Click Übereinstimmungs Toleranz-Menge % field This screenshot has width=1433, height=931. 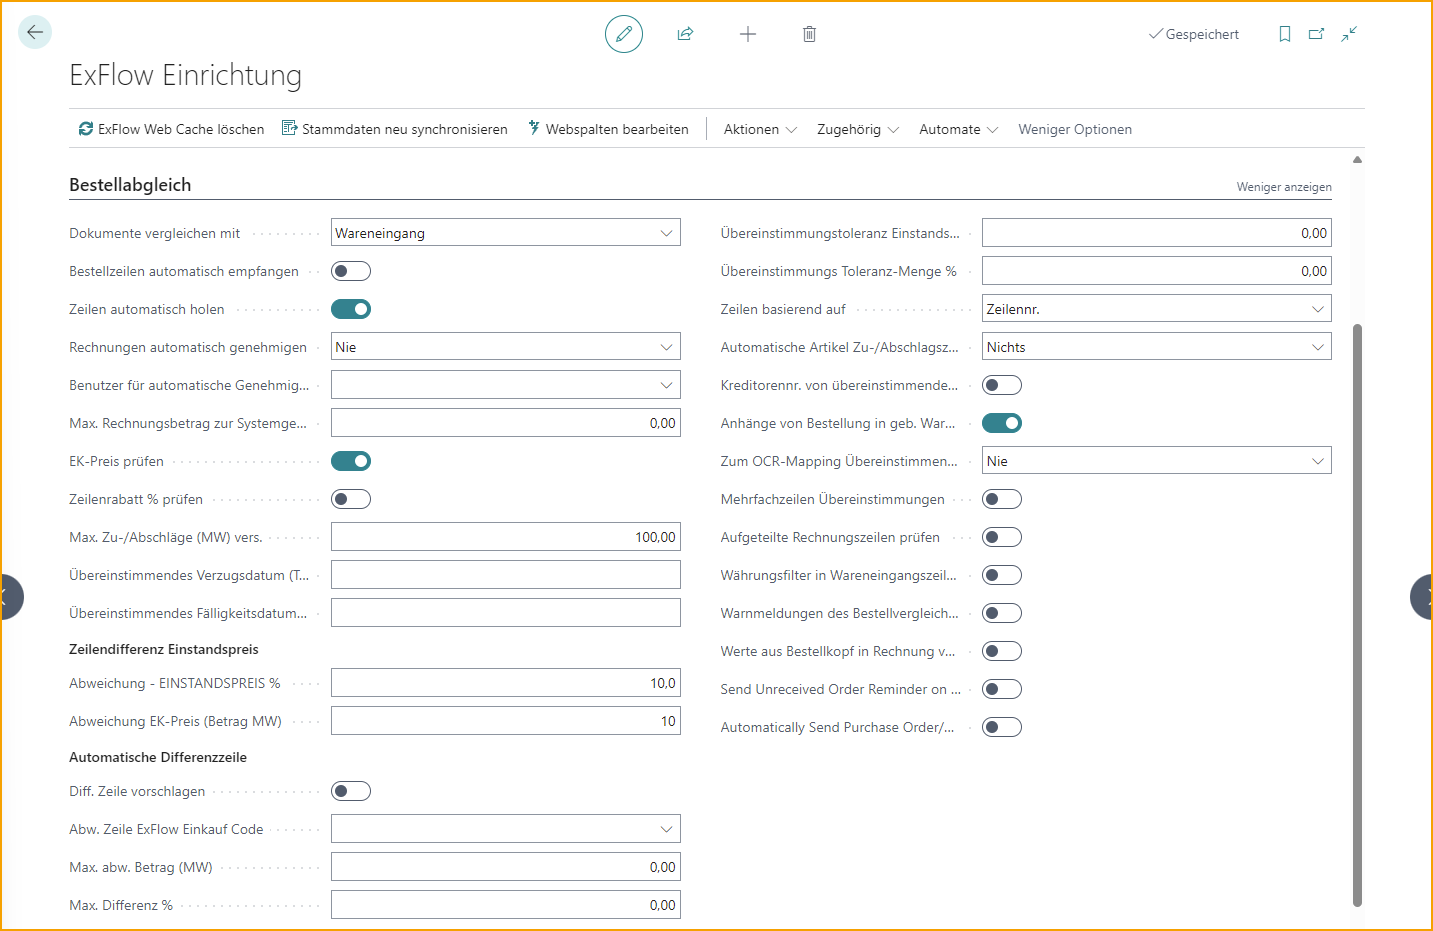(1157, 271)
